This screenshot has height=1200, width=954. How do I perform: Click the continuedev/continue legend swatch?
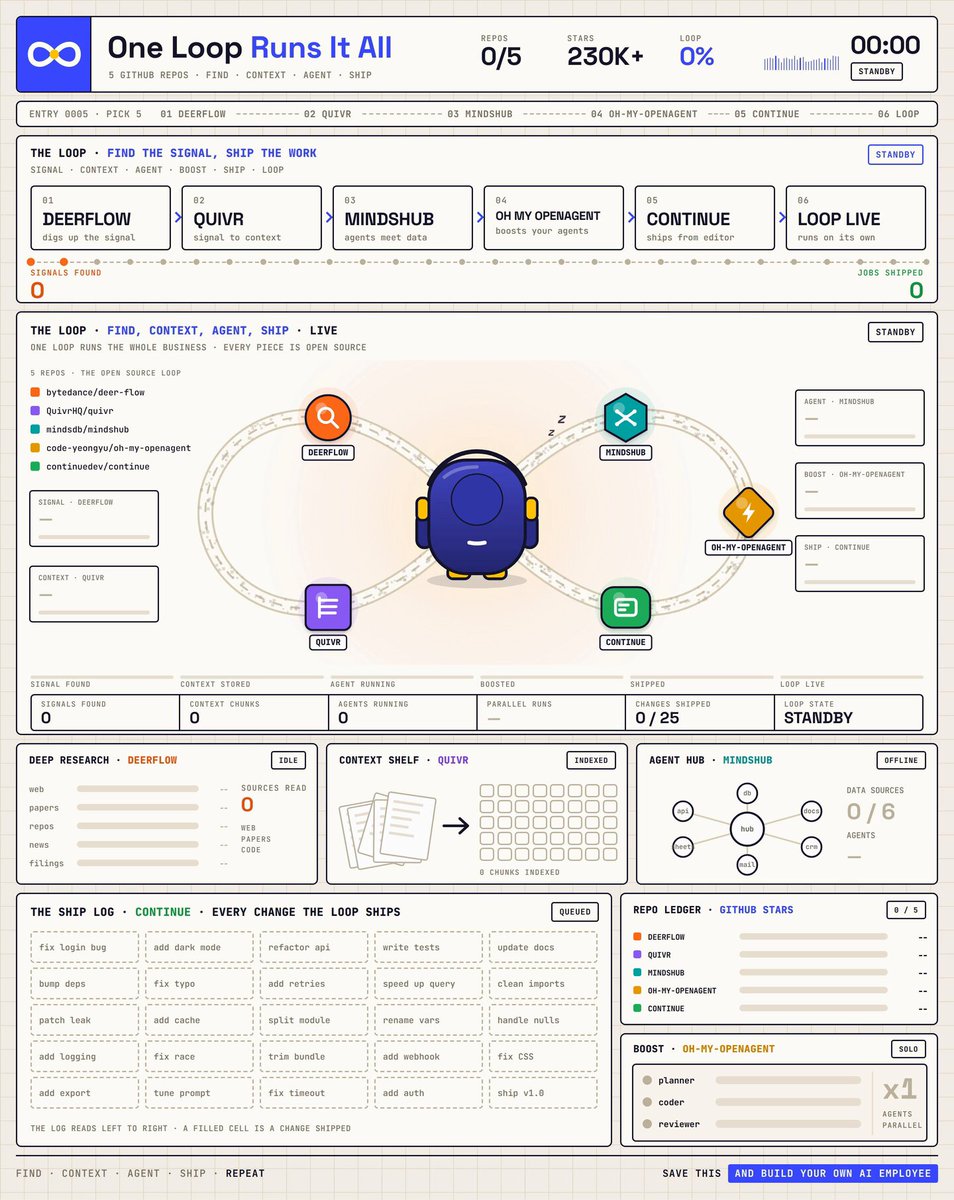[35, 466]
